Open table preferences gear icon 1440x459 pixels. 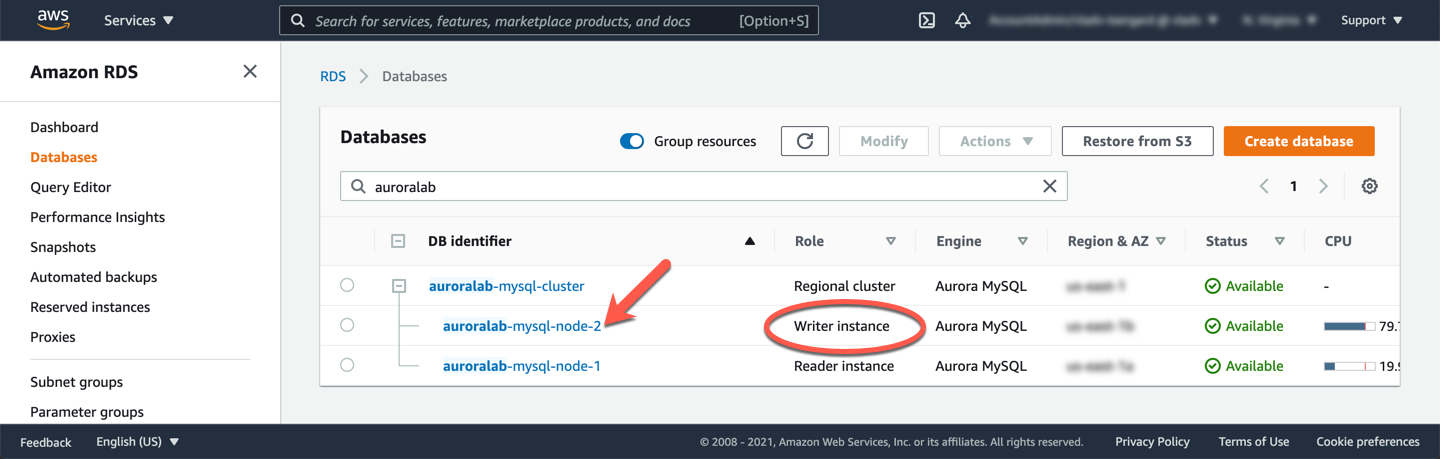[x=1370, y=186]
